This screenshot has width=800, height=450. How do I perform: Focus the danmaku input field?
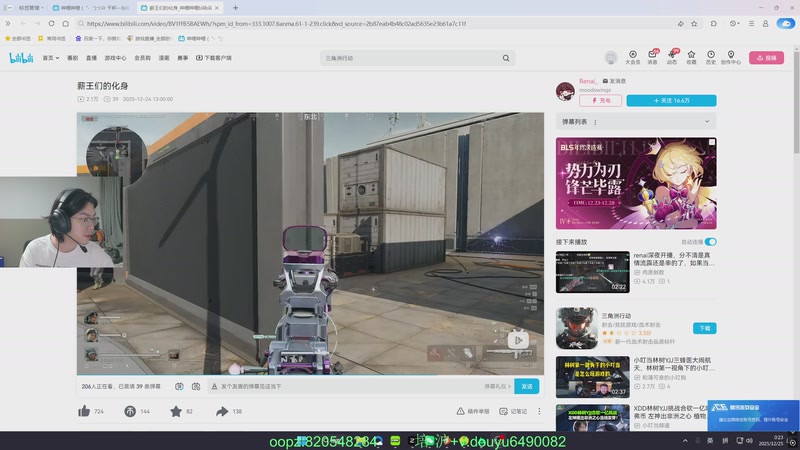pyautogui.click(x=347, y=387)
